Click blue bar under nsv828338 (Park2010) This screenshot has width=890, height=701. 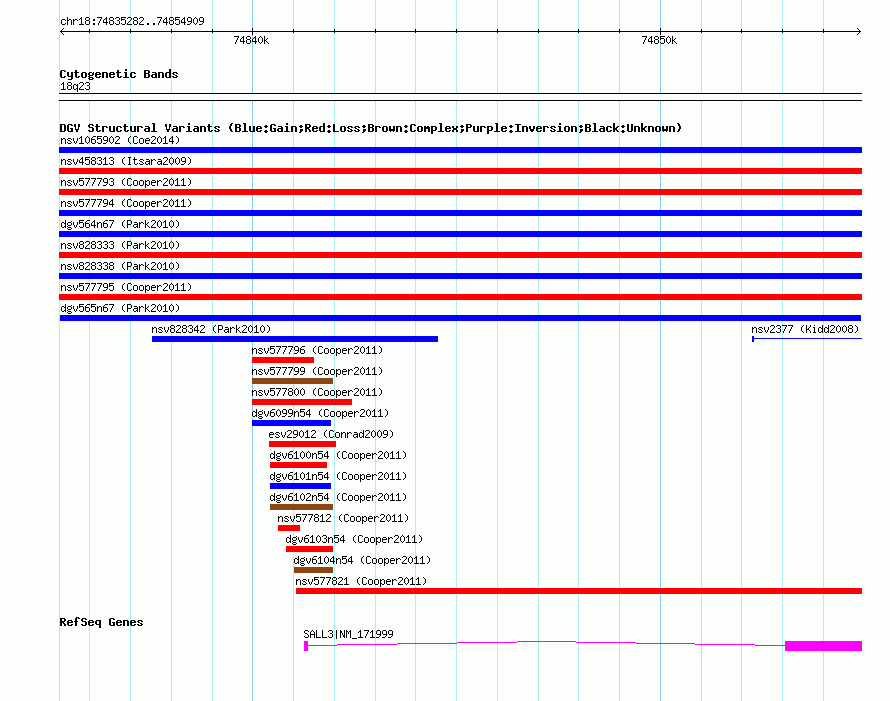pyautogui.click(x=460, y=276)
